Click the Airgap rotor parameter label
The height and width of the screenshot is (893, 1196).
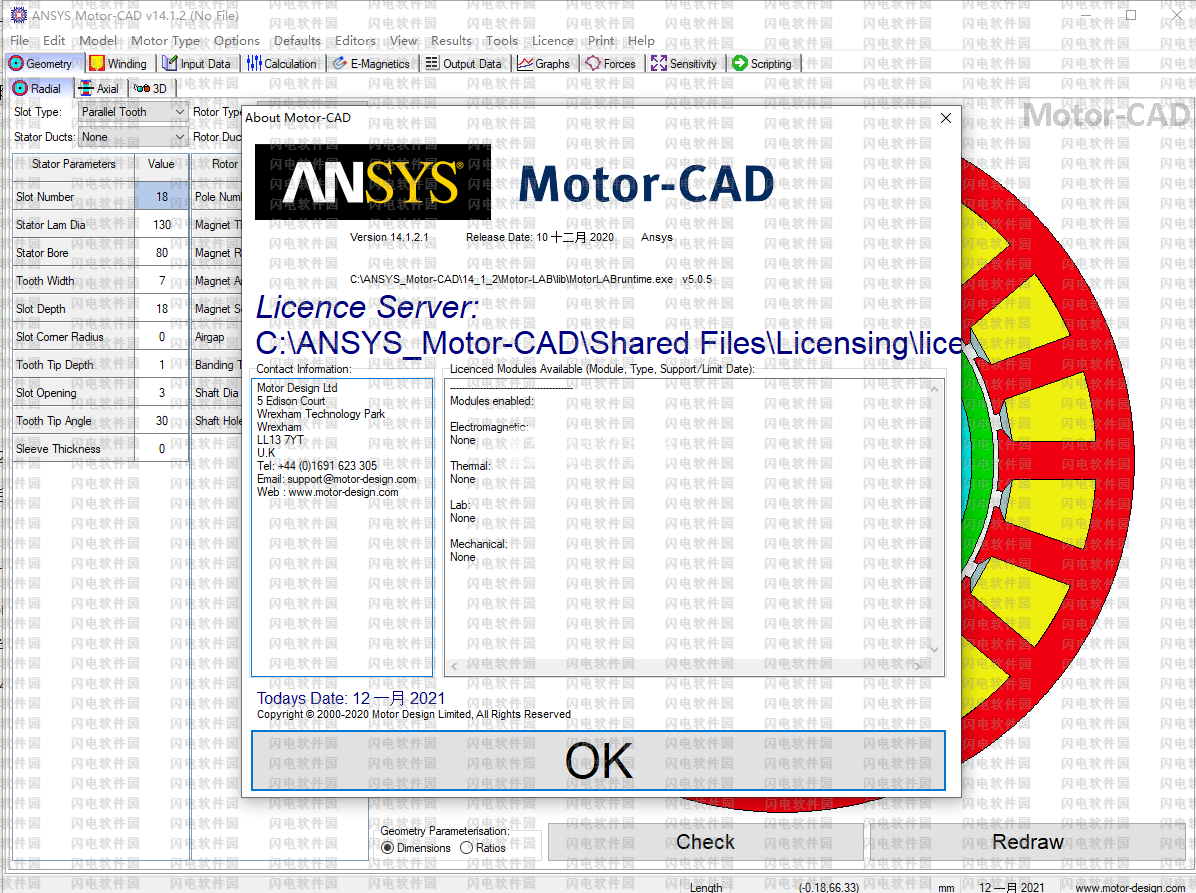point(210,336)
